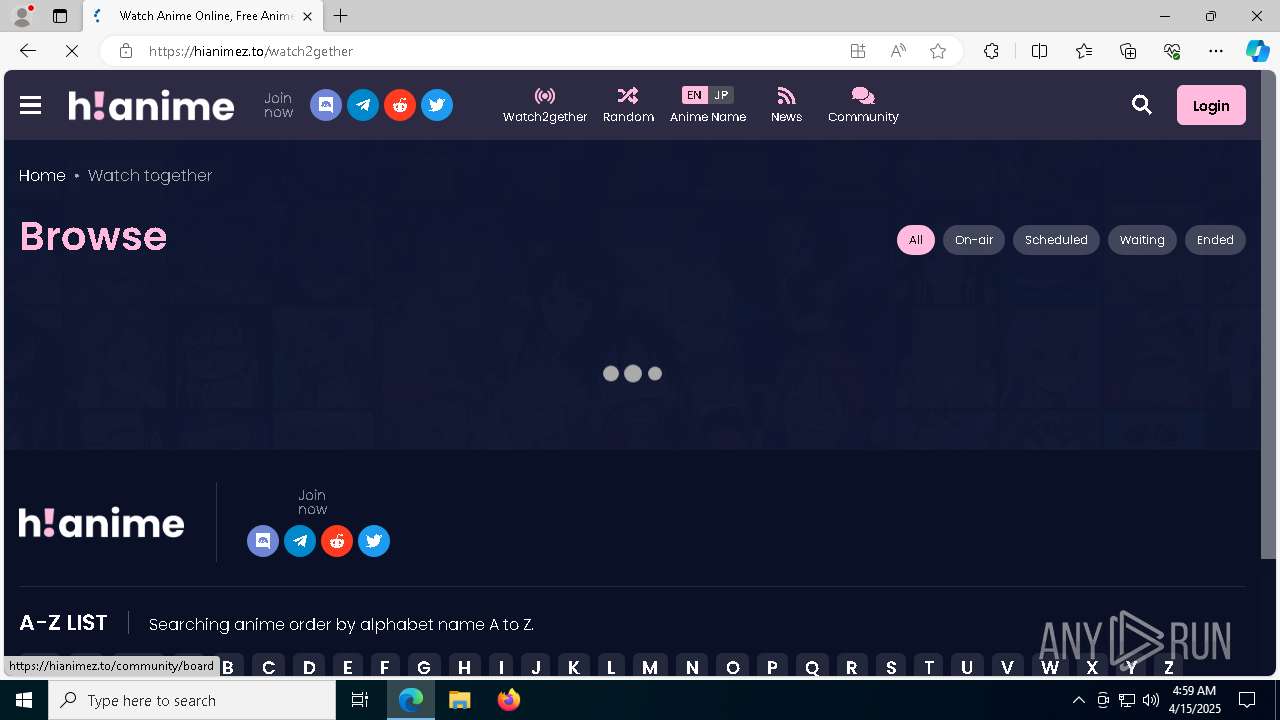This screenshot has height=720, width=1280.
Task: Open Discord link in header
Action: (326, 105)
